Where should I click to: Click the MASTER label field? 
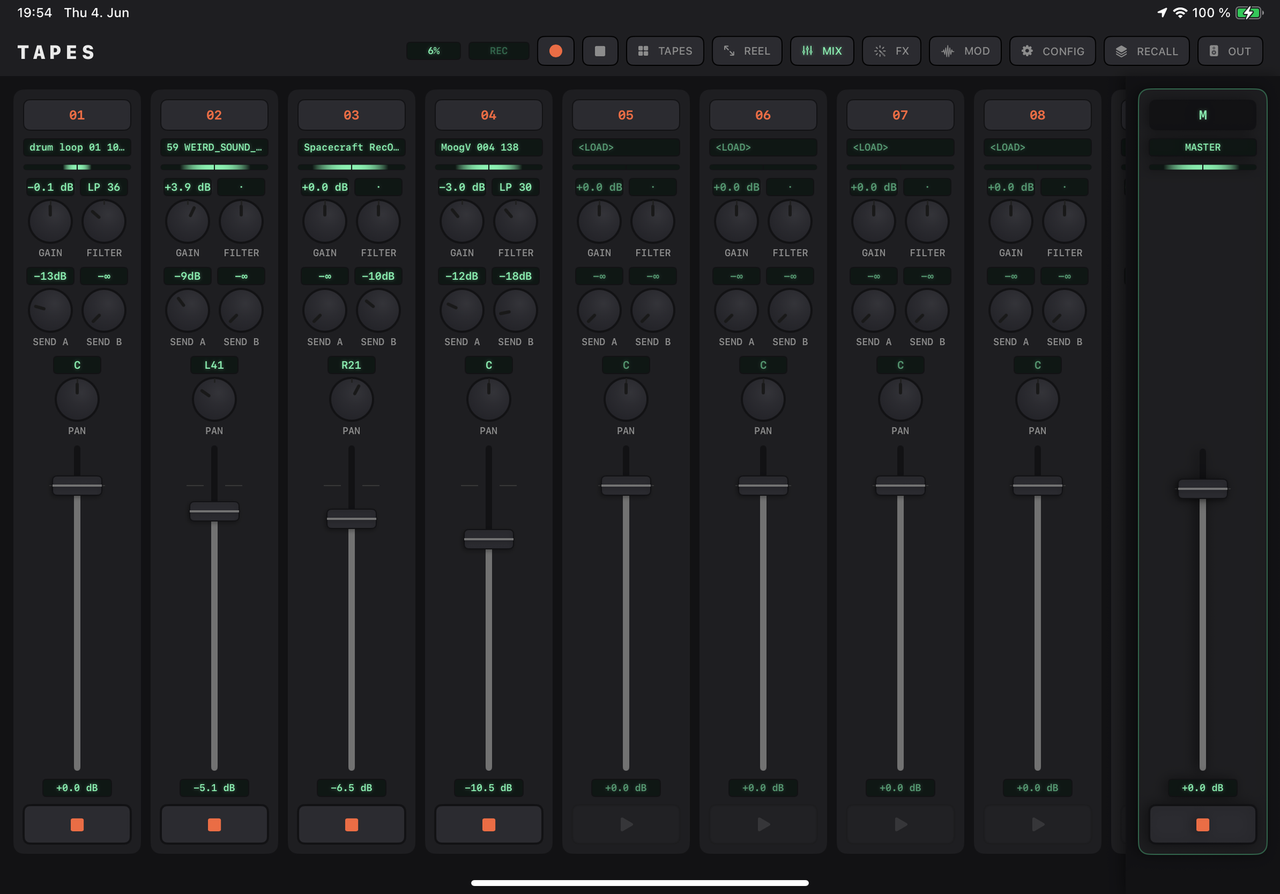(x=1202, y=147)
